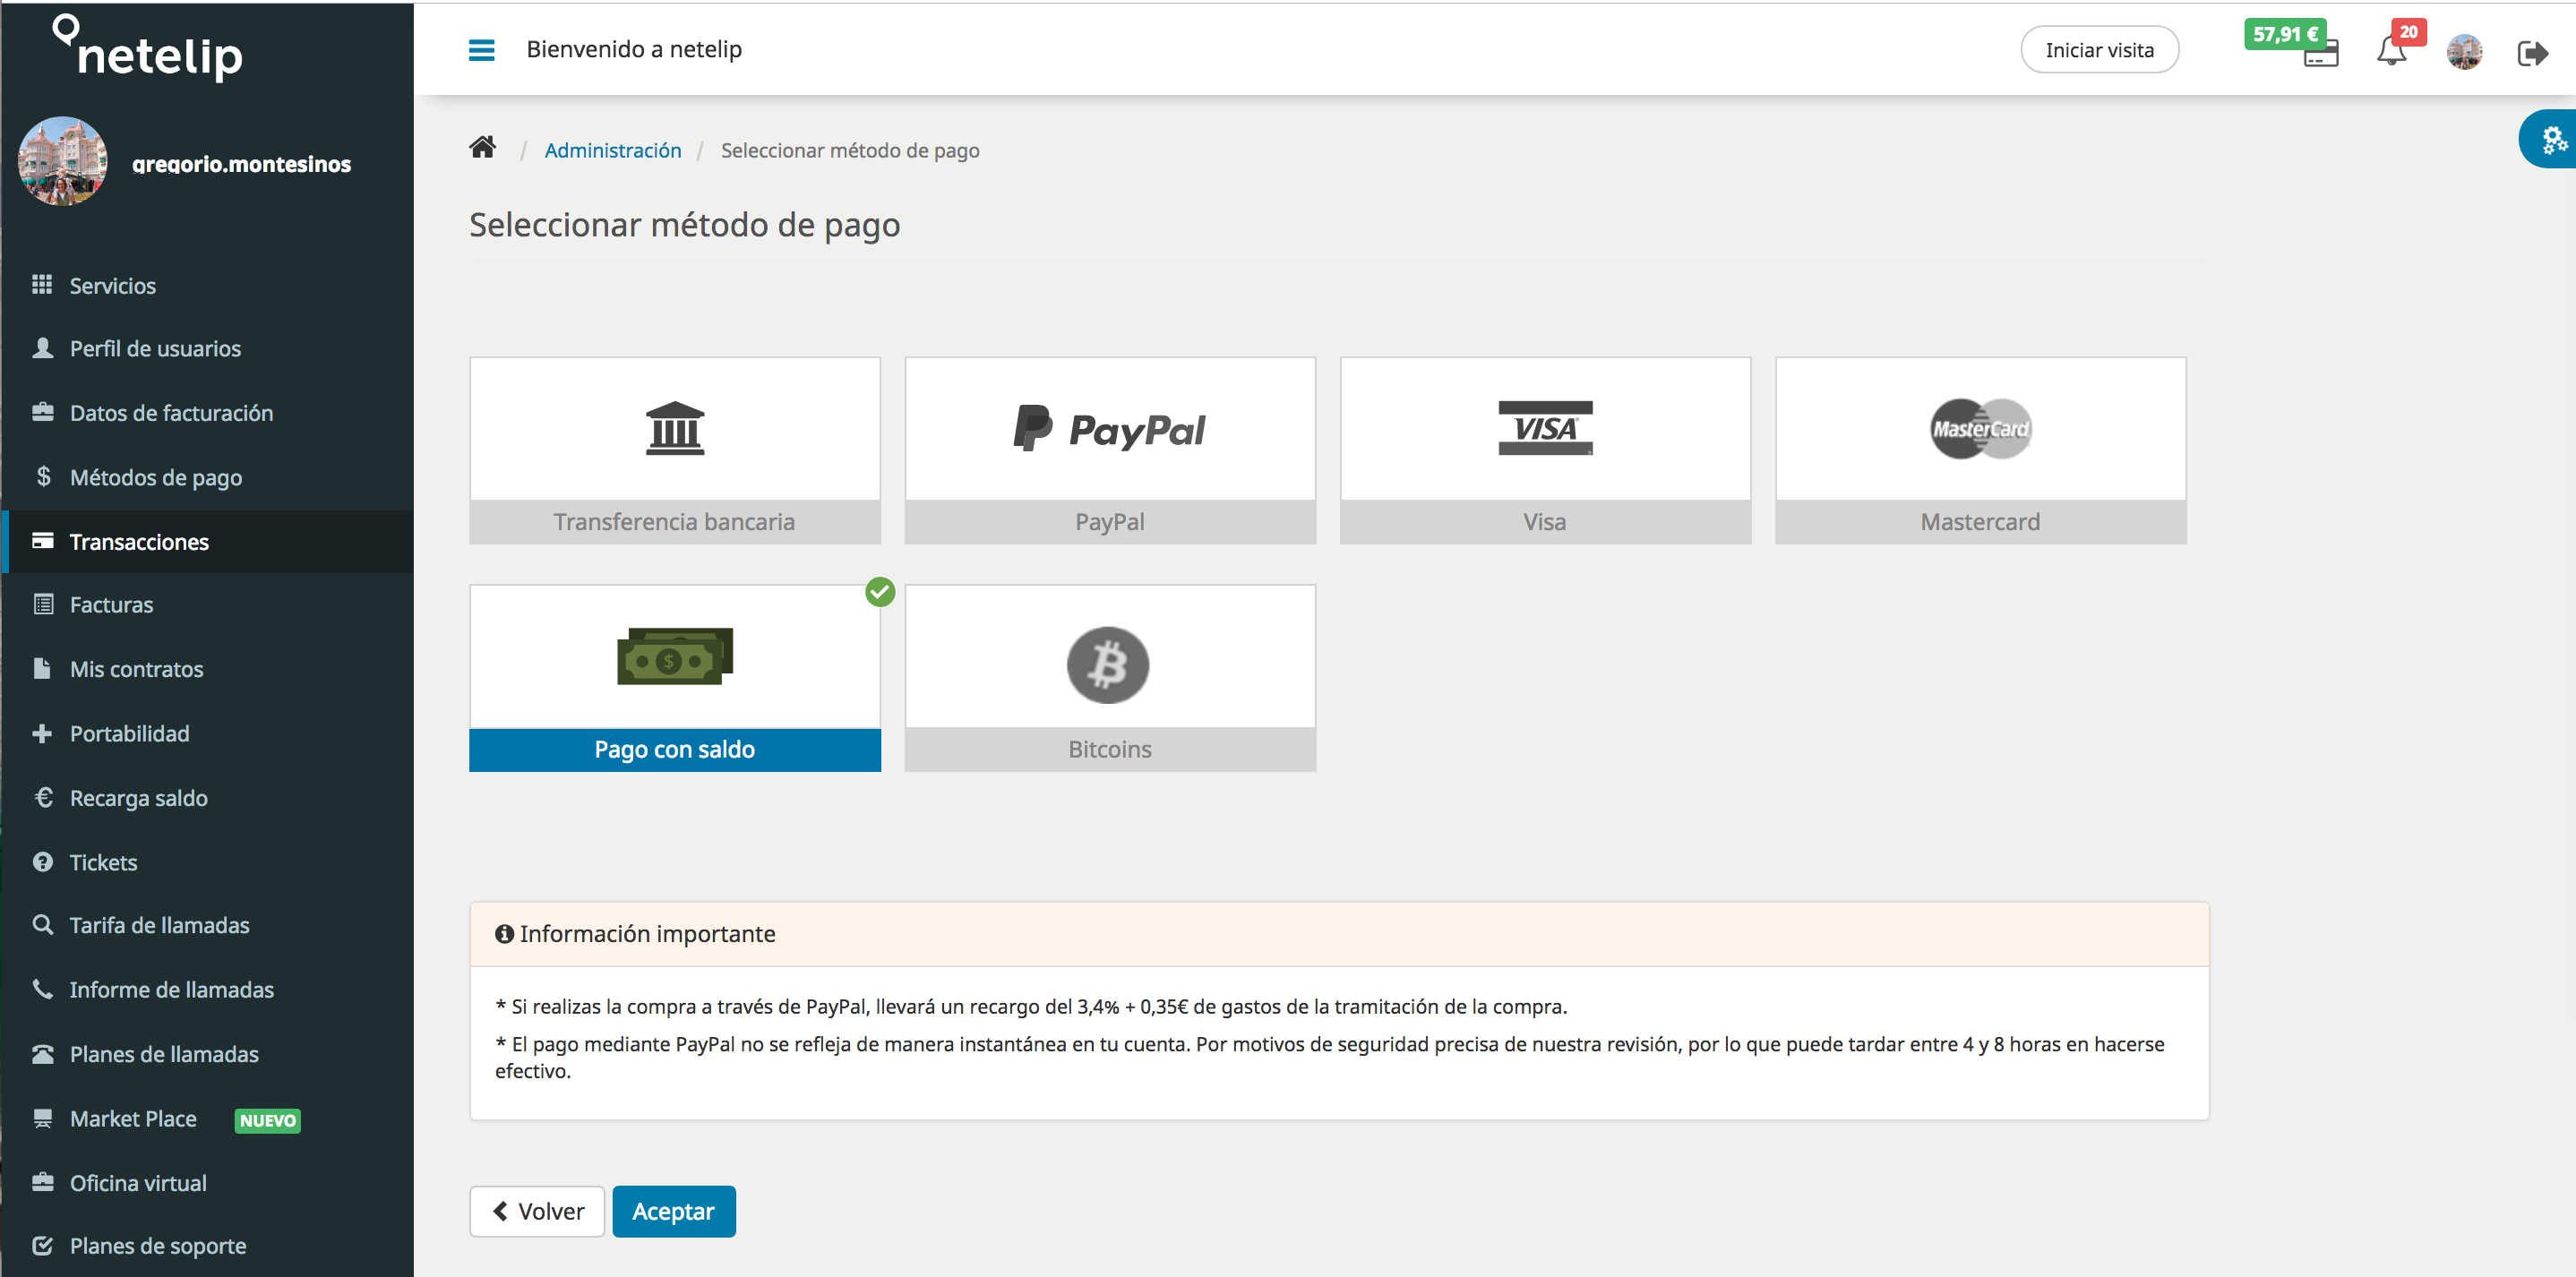The height and width of the screenshot is (1277, 2576).
Task: Click the Transferencia bancaria payment icon
Action: point(674,429)
